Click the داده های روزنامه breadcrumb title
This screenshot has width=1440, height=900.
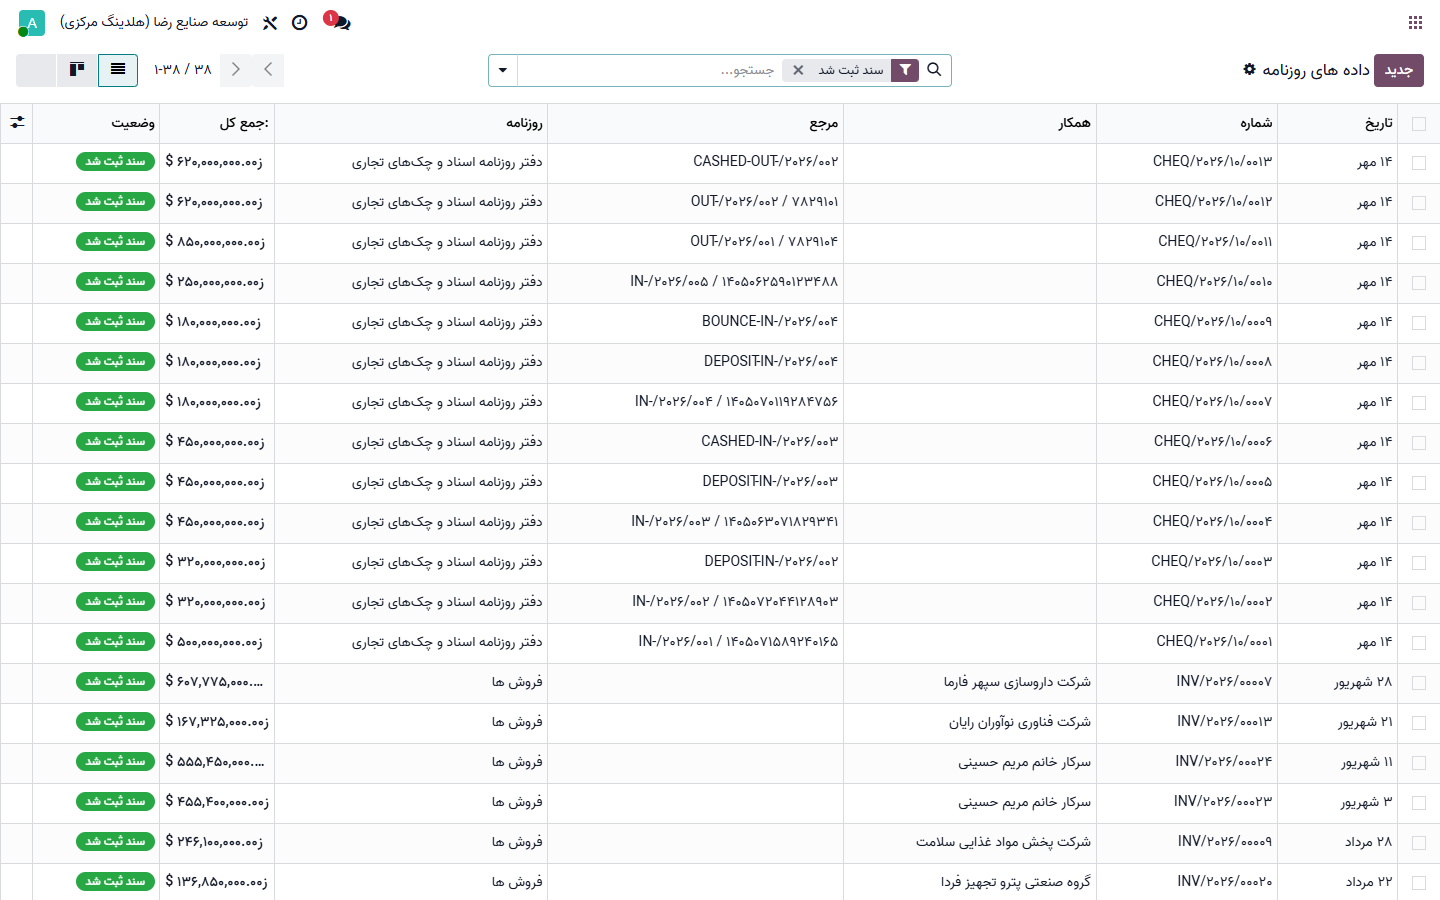(x=1316, y=70)
